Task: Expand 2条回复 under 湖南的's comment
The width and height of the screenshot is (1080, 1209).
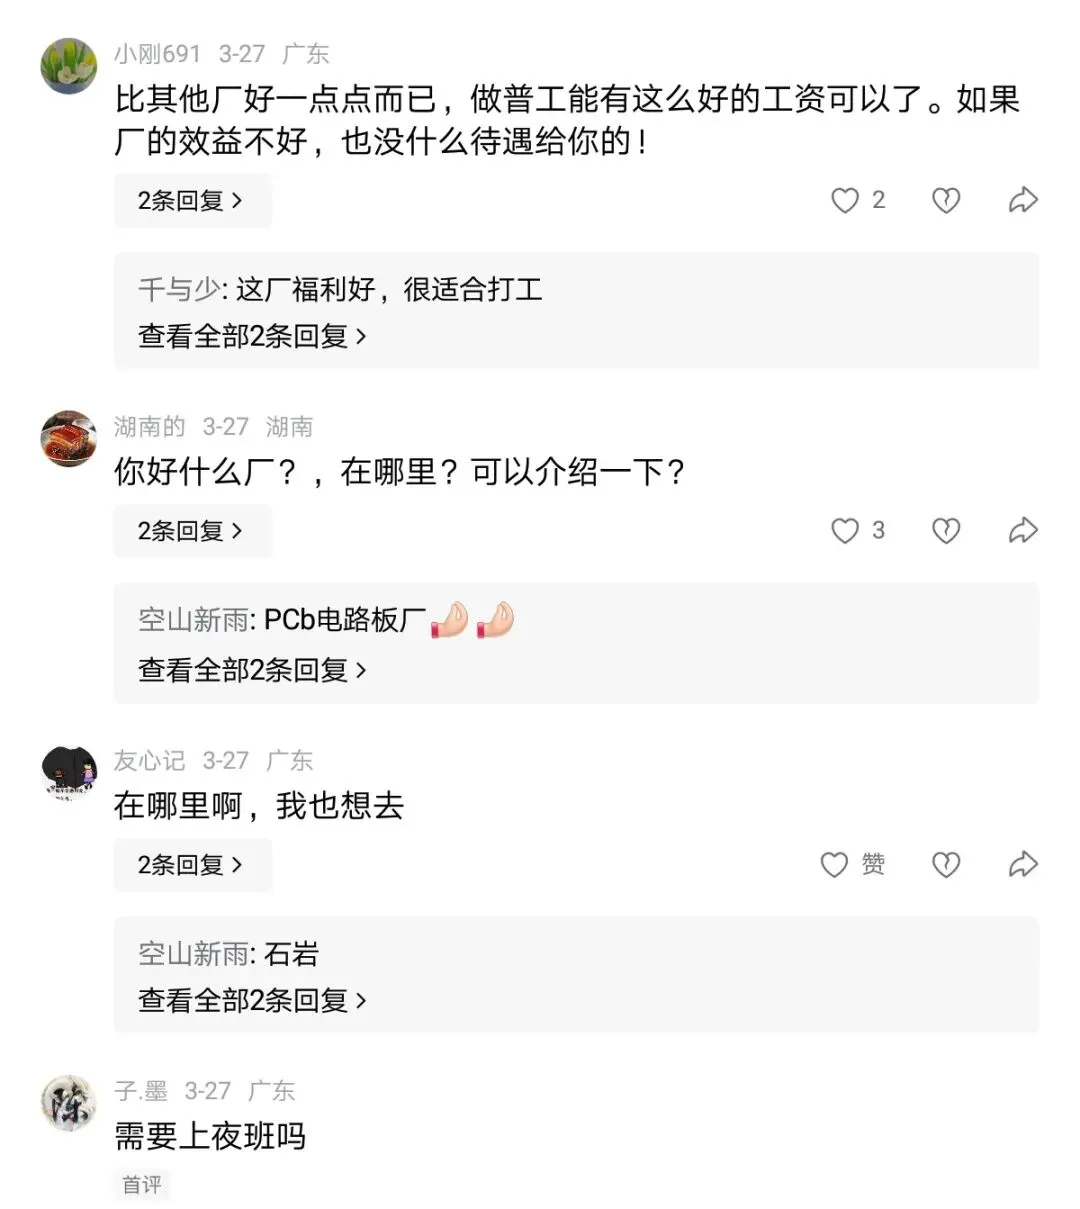Action: 191,530
